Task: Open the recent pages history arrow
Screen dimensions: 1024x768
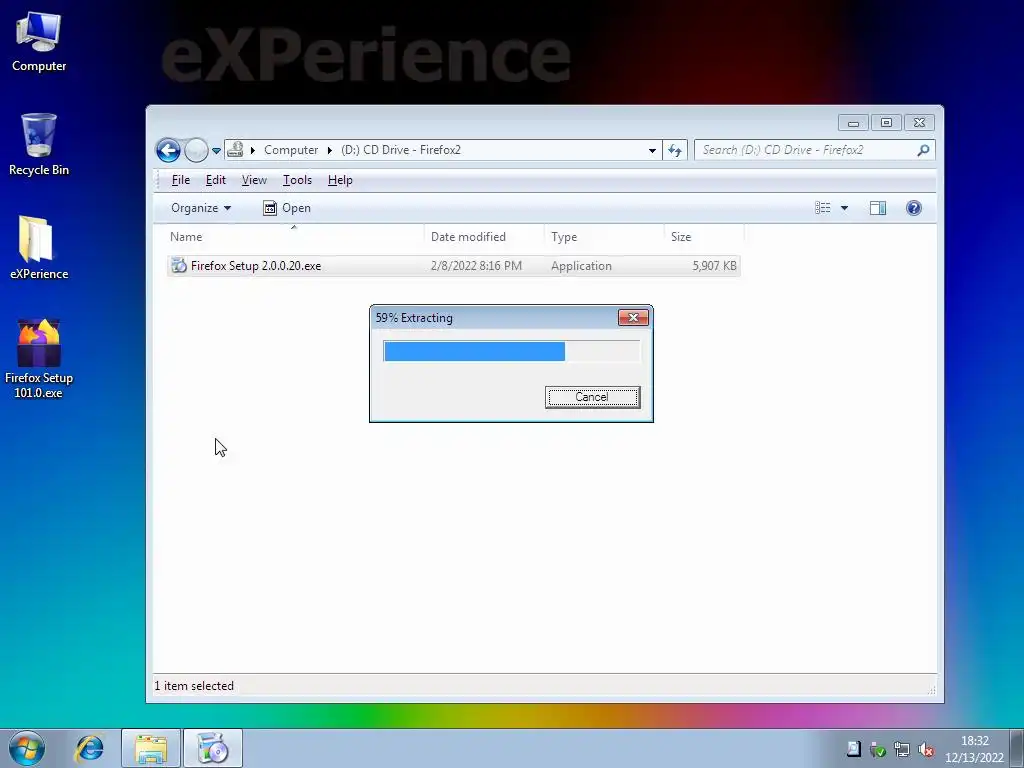Action: coord(216,151)
